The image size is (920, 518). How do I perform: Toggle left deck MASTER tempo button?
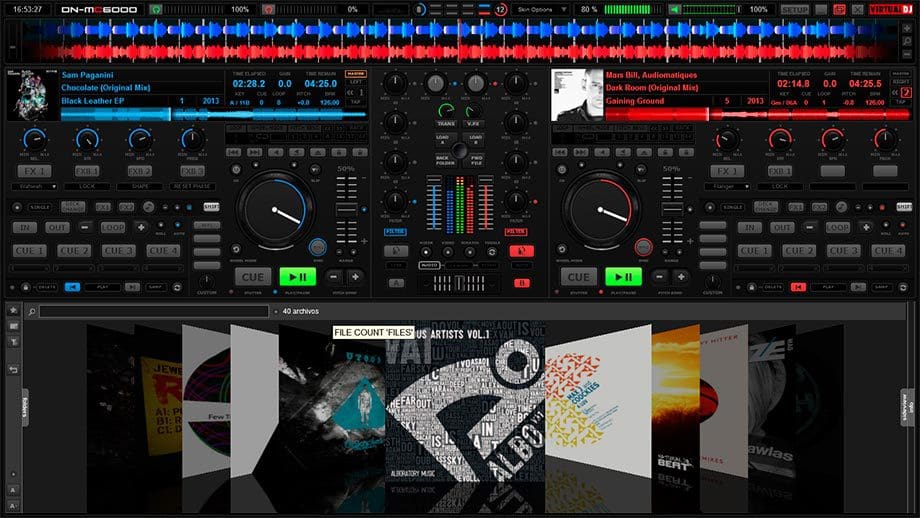(x=356, y=74)
